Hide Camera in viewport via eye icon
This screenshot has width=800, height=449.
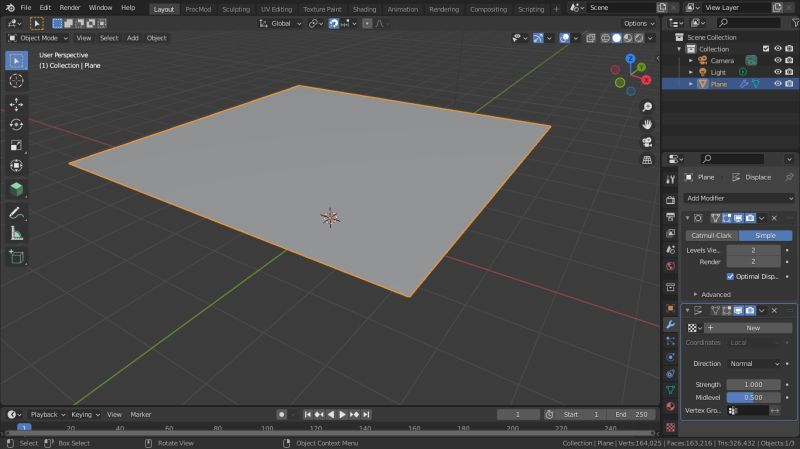pyautogui.click(x=778, y=60)
